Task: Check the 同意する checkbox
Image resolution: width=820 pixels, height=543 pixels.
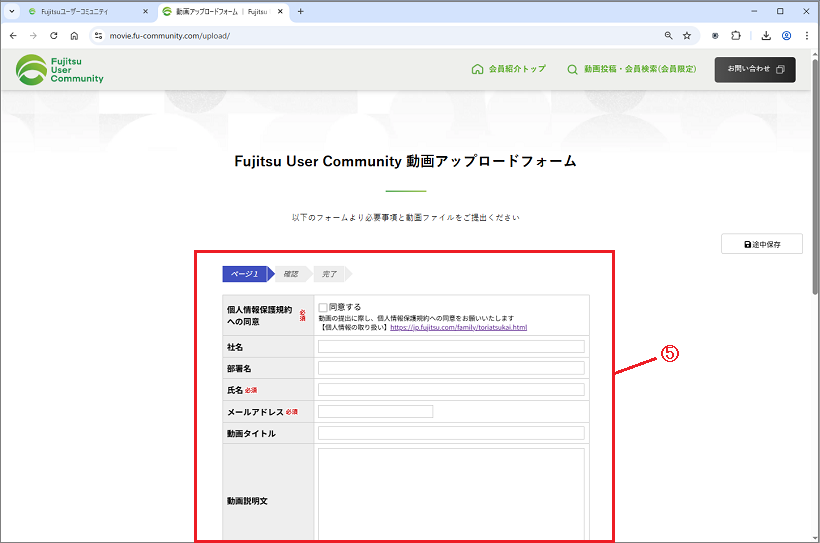Action: pyautogui.click(x=323, y=308)
